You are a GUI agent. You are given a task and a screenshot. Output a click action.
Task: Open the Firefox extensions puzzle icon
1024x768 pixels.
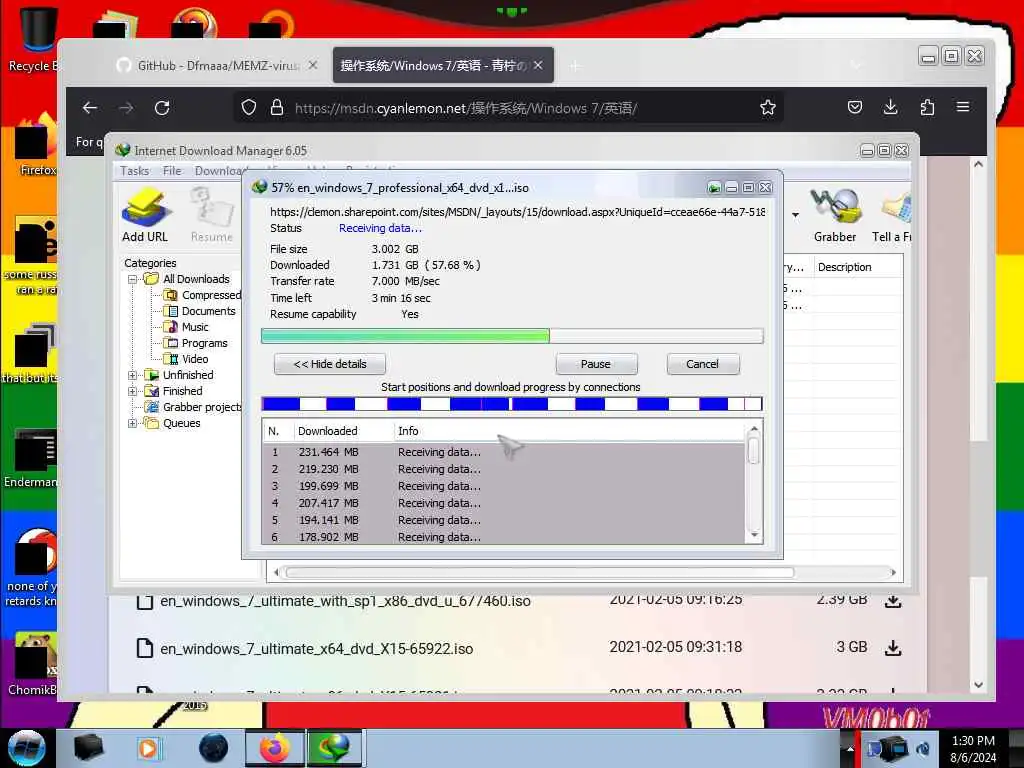click(927, 107)
